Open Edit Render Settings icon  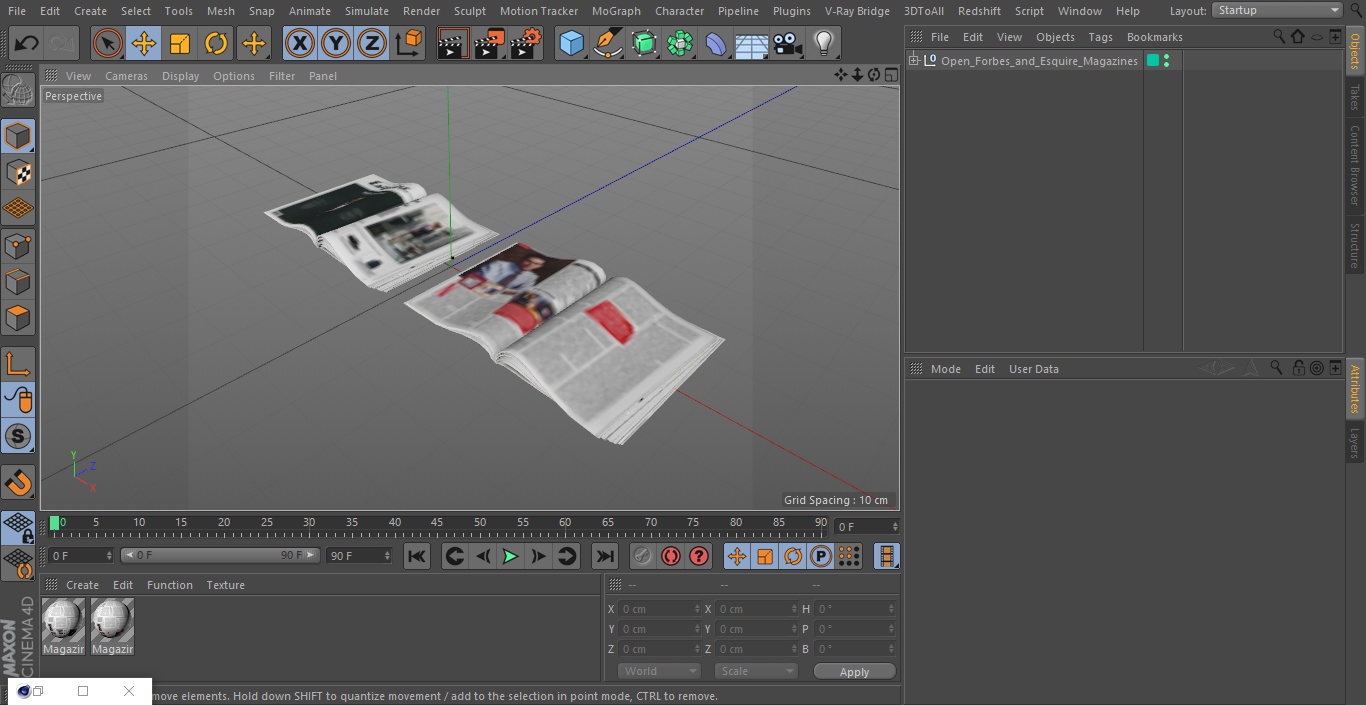tap(526, 43)
